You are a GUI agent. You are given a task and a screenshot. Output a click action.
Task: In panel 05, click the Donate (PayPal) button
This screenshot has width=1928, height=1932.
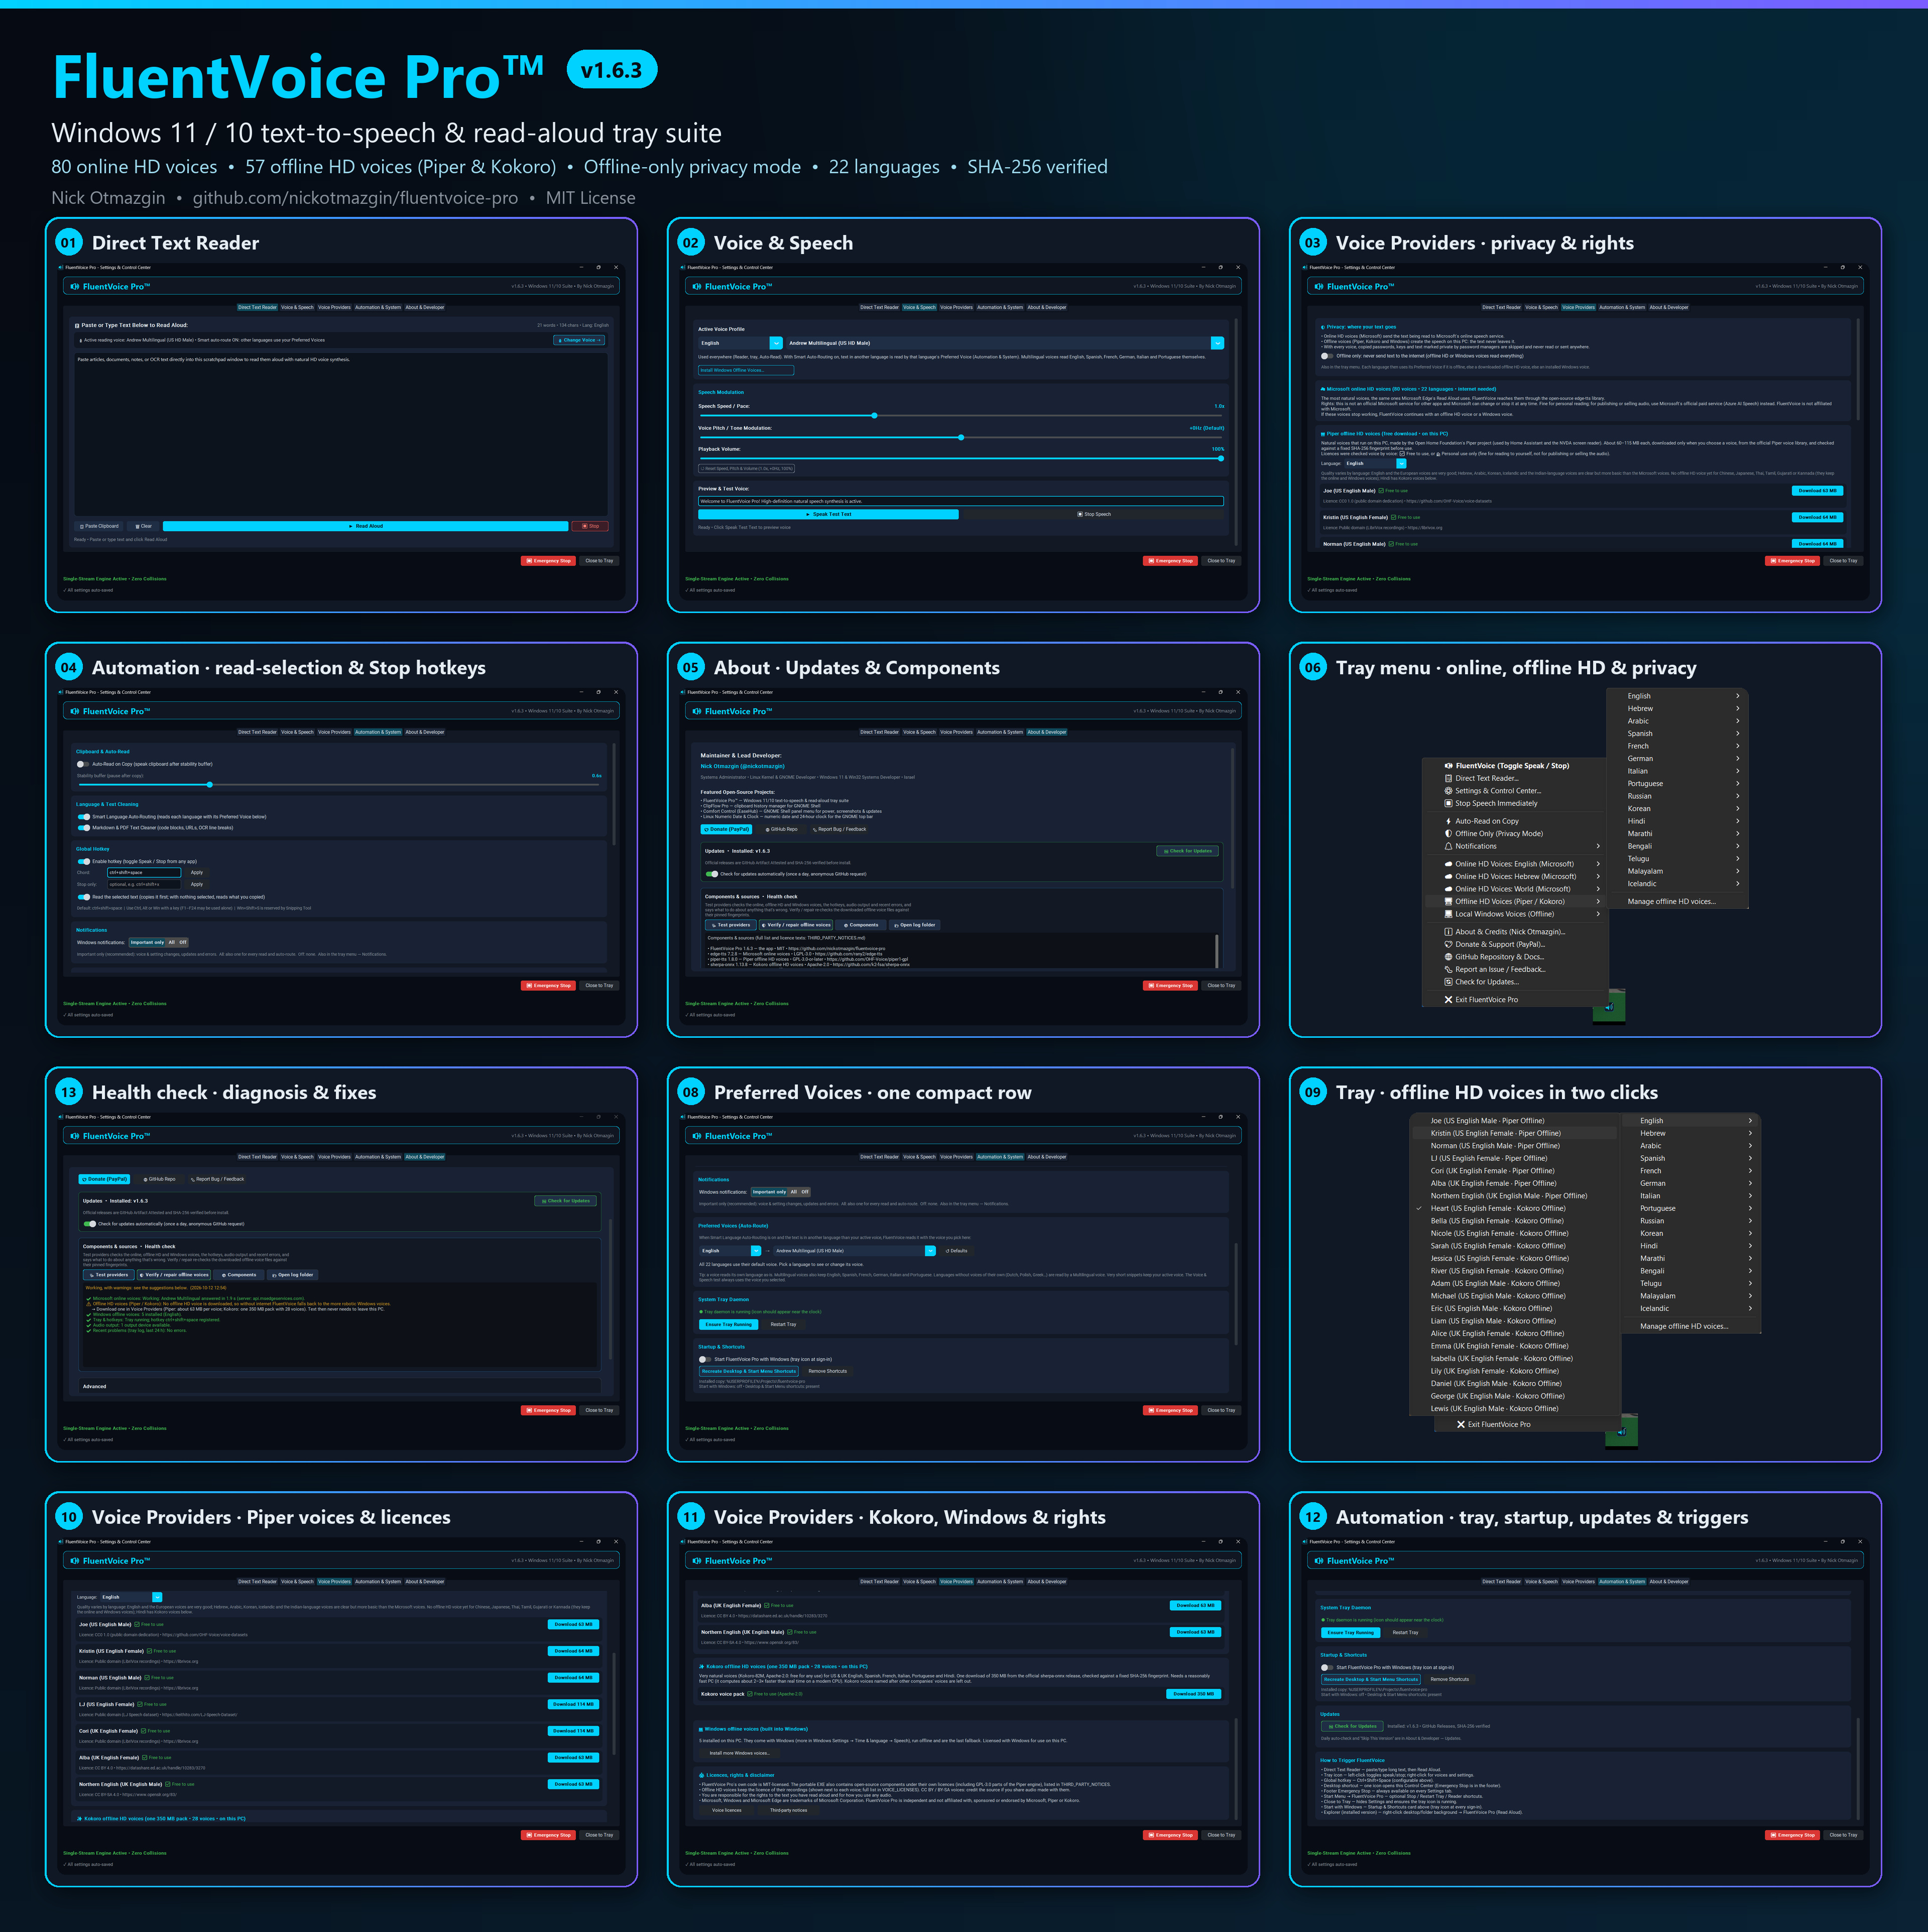pyautogui.click(x=726, y=829)
